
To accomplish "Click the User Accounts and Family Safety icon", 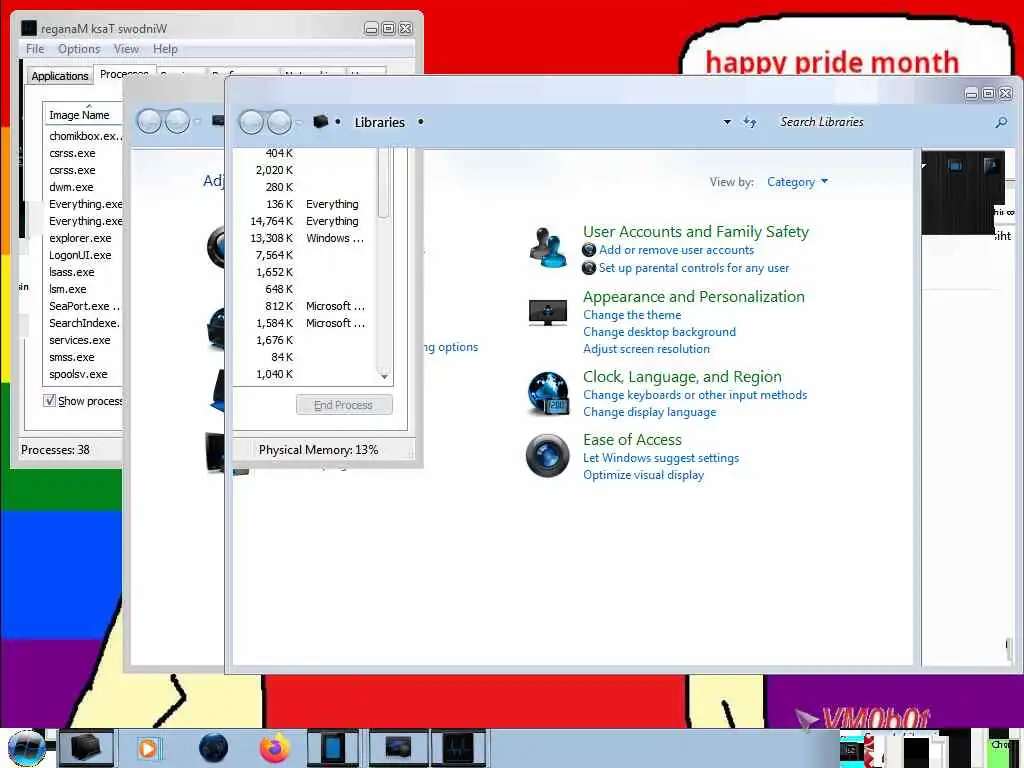I will 547,248.
